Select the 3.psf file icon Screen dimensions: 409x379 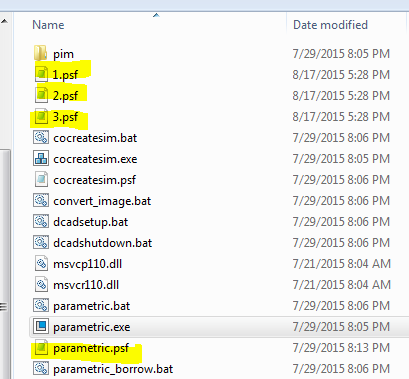pyautogui.click(x=41, y=116)
